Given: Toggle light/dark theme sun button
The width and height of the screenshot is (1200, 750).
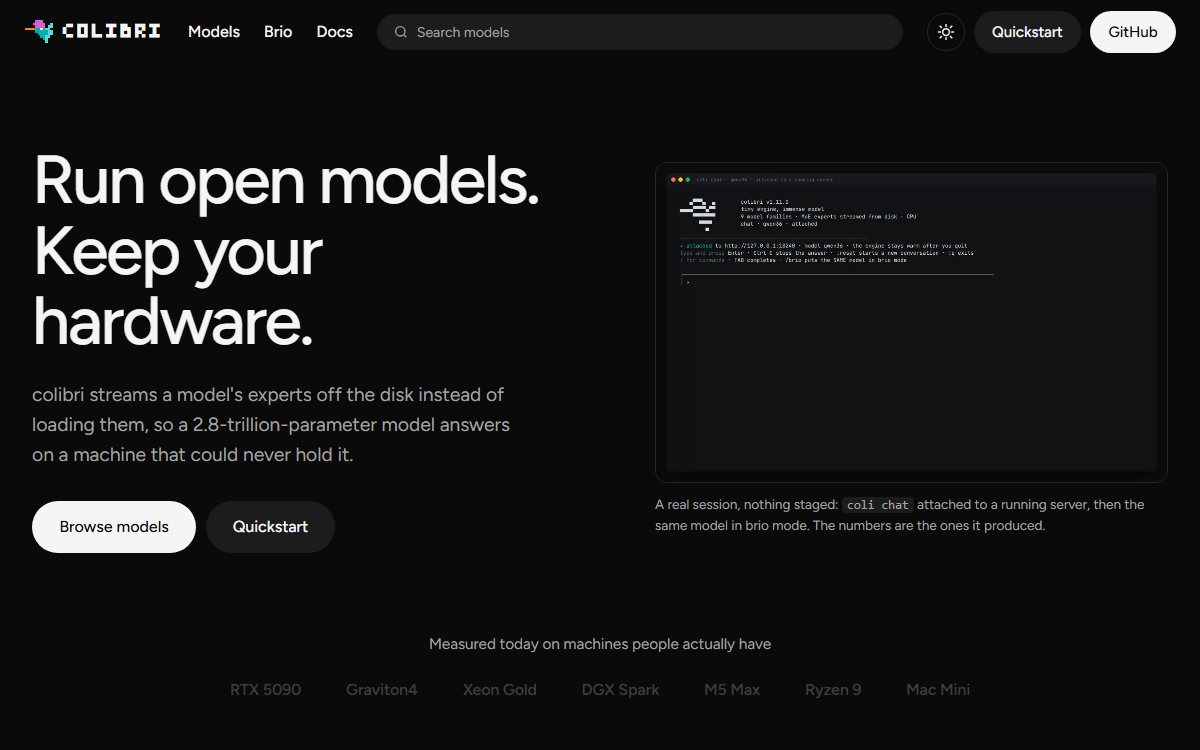Looking at the screenshot, I should [x=946, y=32].
